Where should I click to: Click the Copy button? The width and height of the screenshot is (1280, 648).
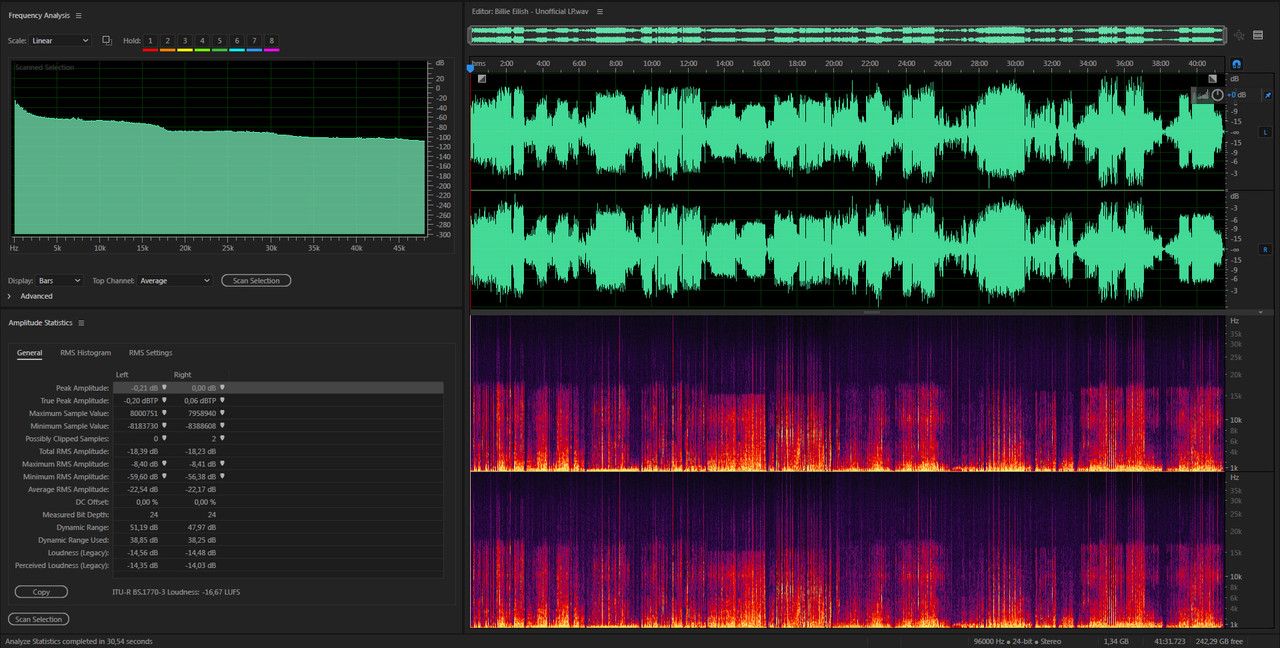[x=41, y=592]
